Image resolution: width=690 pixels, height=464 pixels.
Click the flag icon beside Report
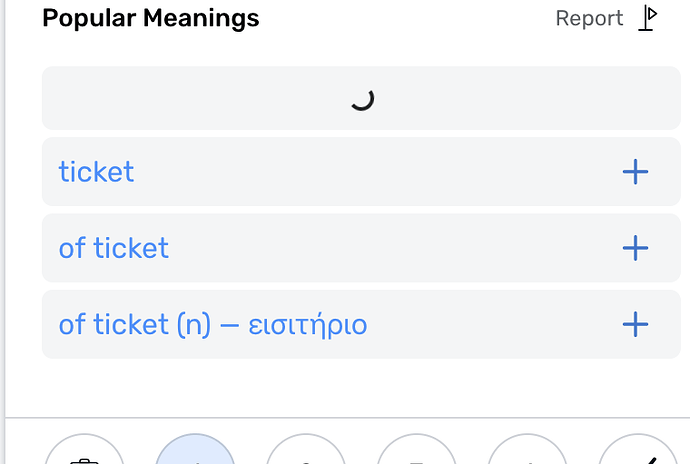[648, 18]
